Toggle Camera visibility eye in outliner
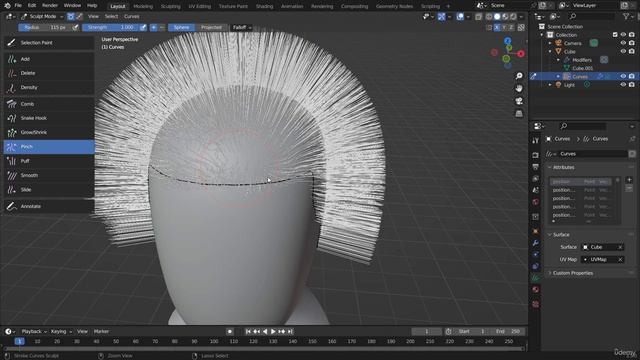Viewport: 640px width, 360px height. [623, 43]
